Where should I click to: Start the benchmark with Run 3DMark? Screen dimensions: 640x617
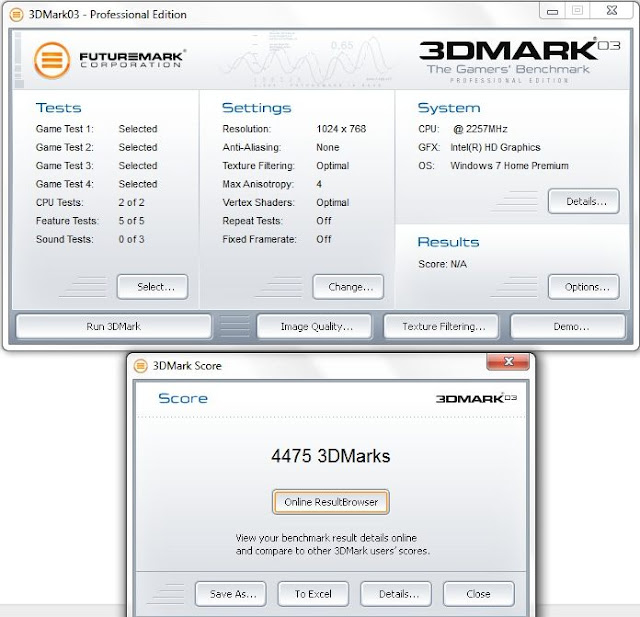coord(113,326)
